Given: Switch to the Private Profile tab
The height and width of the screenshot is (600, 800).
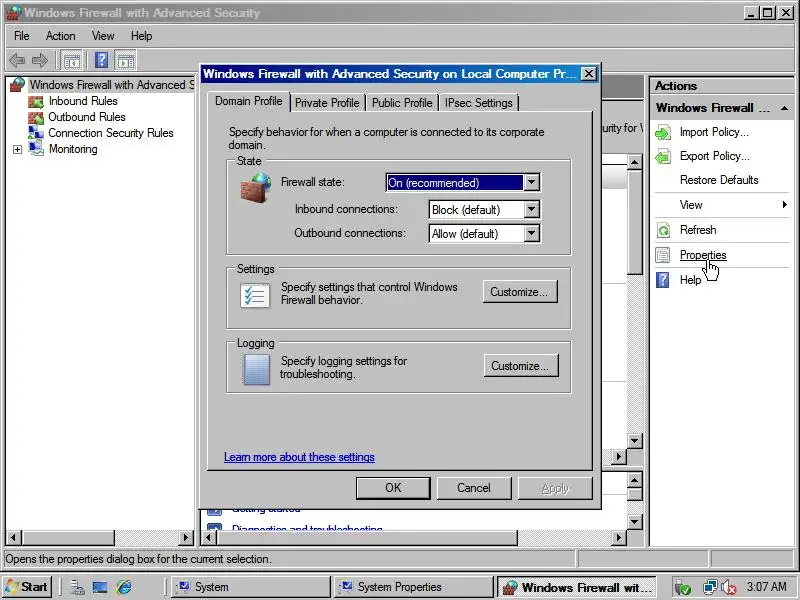Looking at the screenshot, I should tap(327, 103).
